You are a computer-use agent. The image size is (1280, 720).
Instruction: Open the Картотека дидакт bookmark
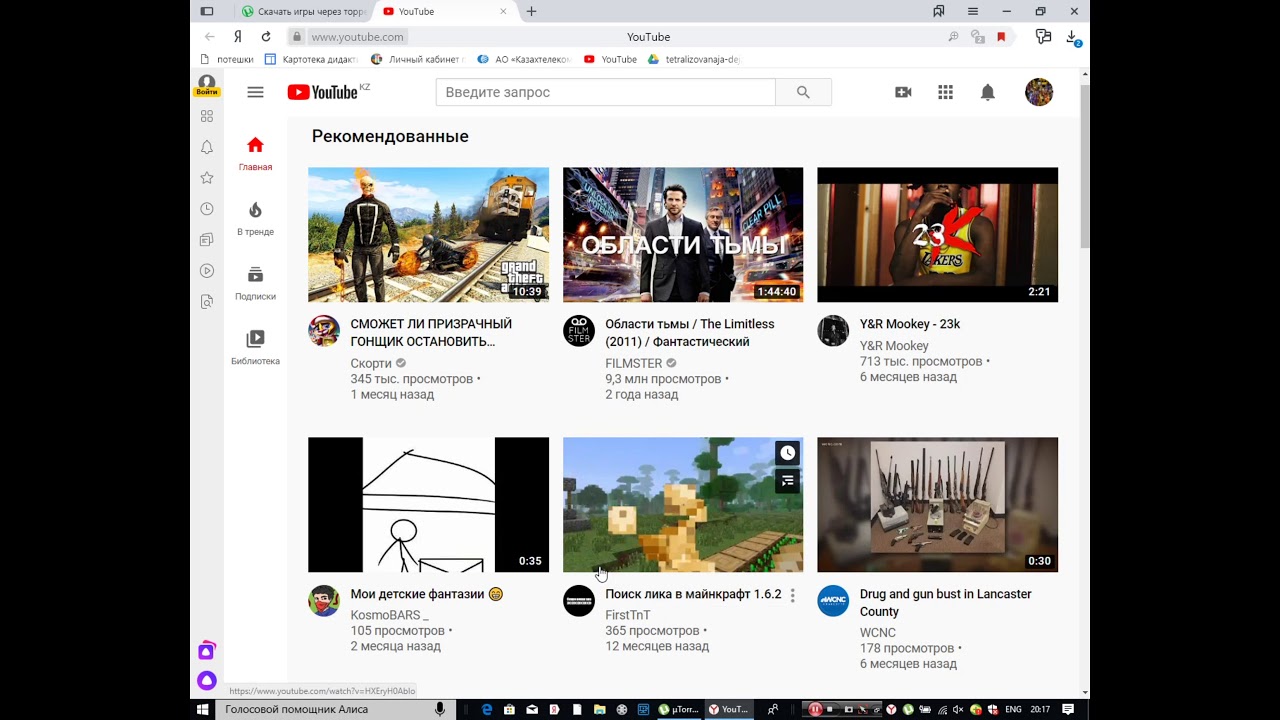(311, 59)
